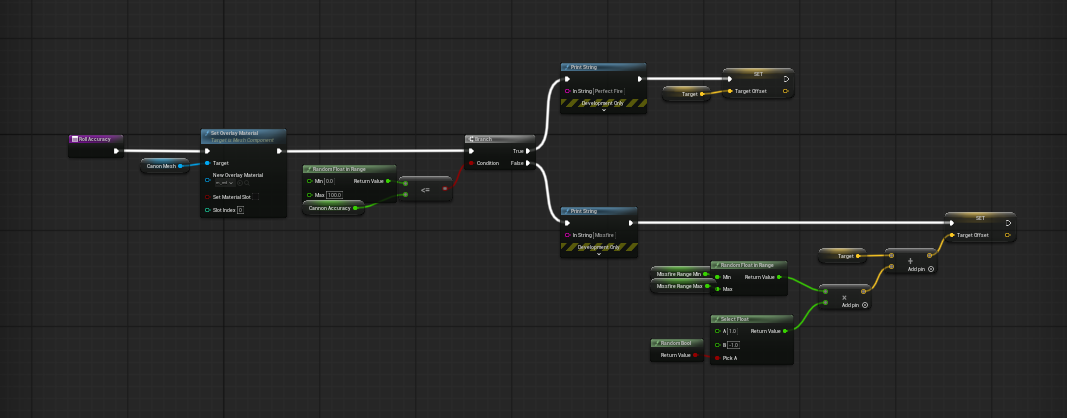The image size is (1067, 418).
Task: Click In String pin on Misfire Print String
Action: 568,235
